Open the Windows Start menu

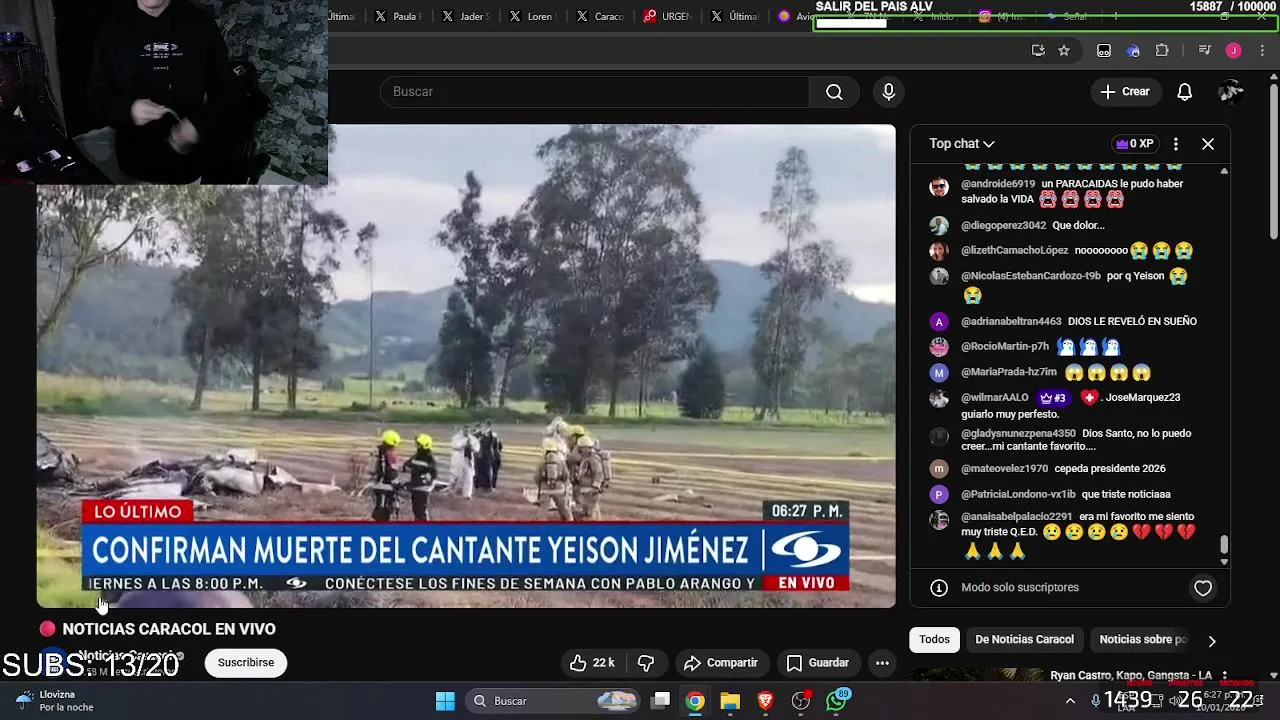click(445, 701)
